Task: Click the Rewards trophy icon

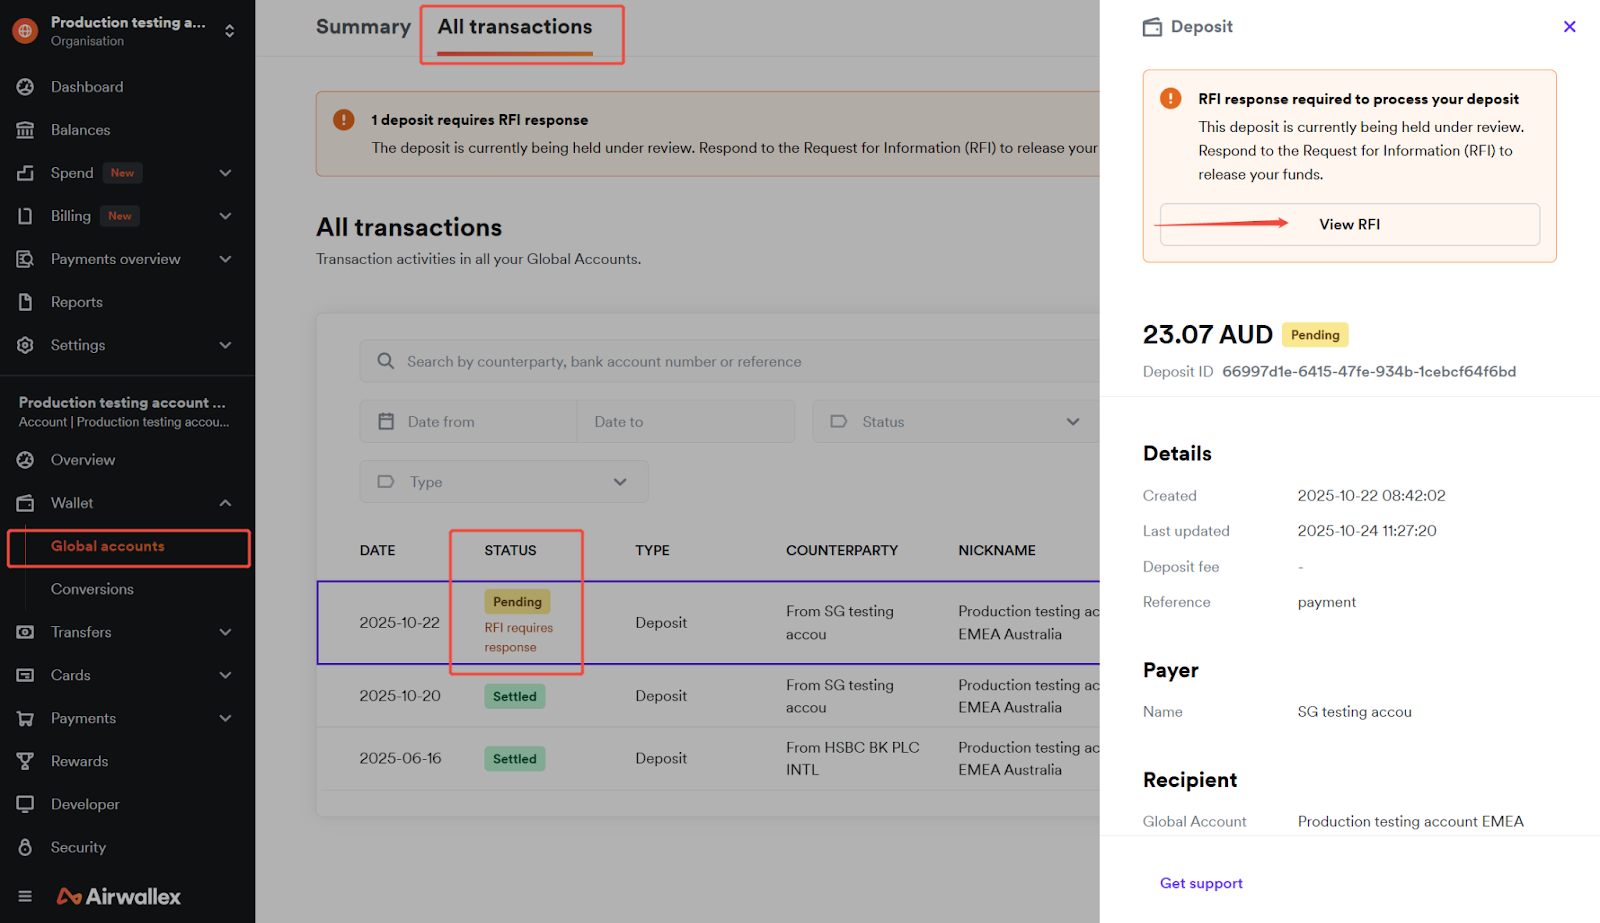Action: click(26, 761)
